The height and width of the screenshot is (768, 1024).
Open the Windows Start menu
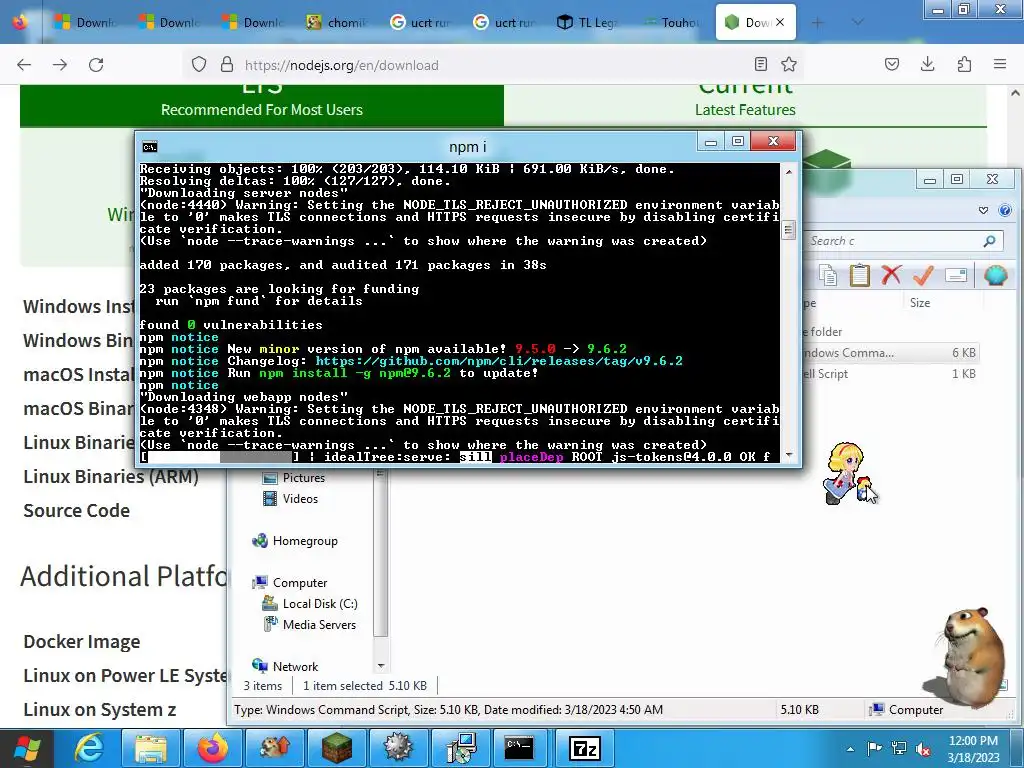point(26,748)
